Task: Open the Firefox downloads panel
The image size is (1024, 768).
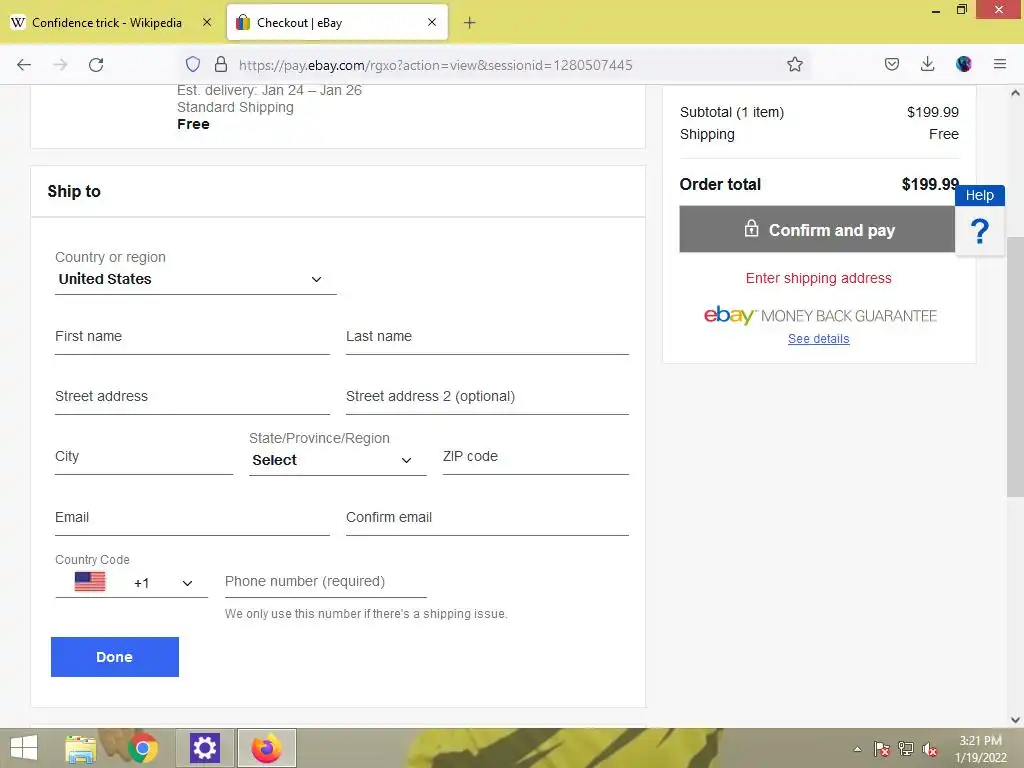Action: [x=927, y=64]
